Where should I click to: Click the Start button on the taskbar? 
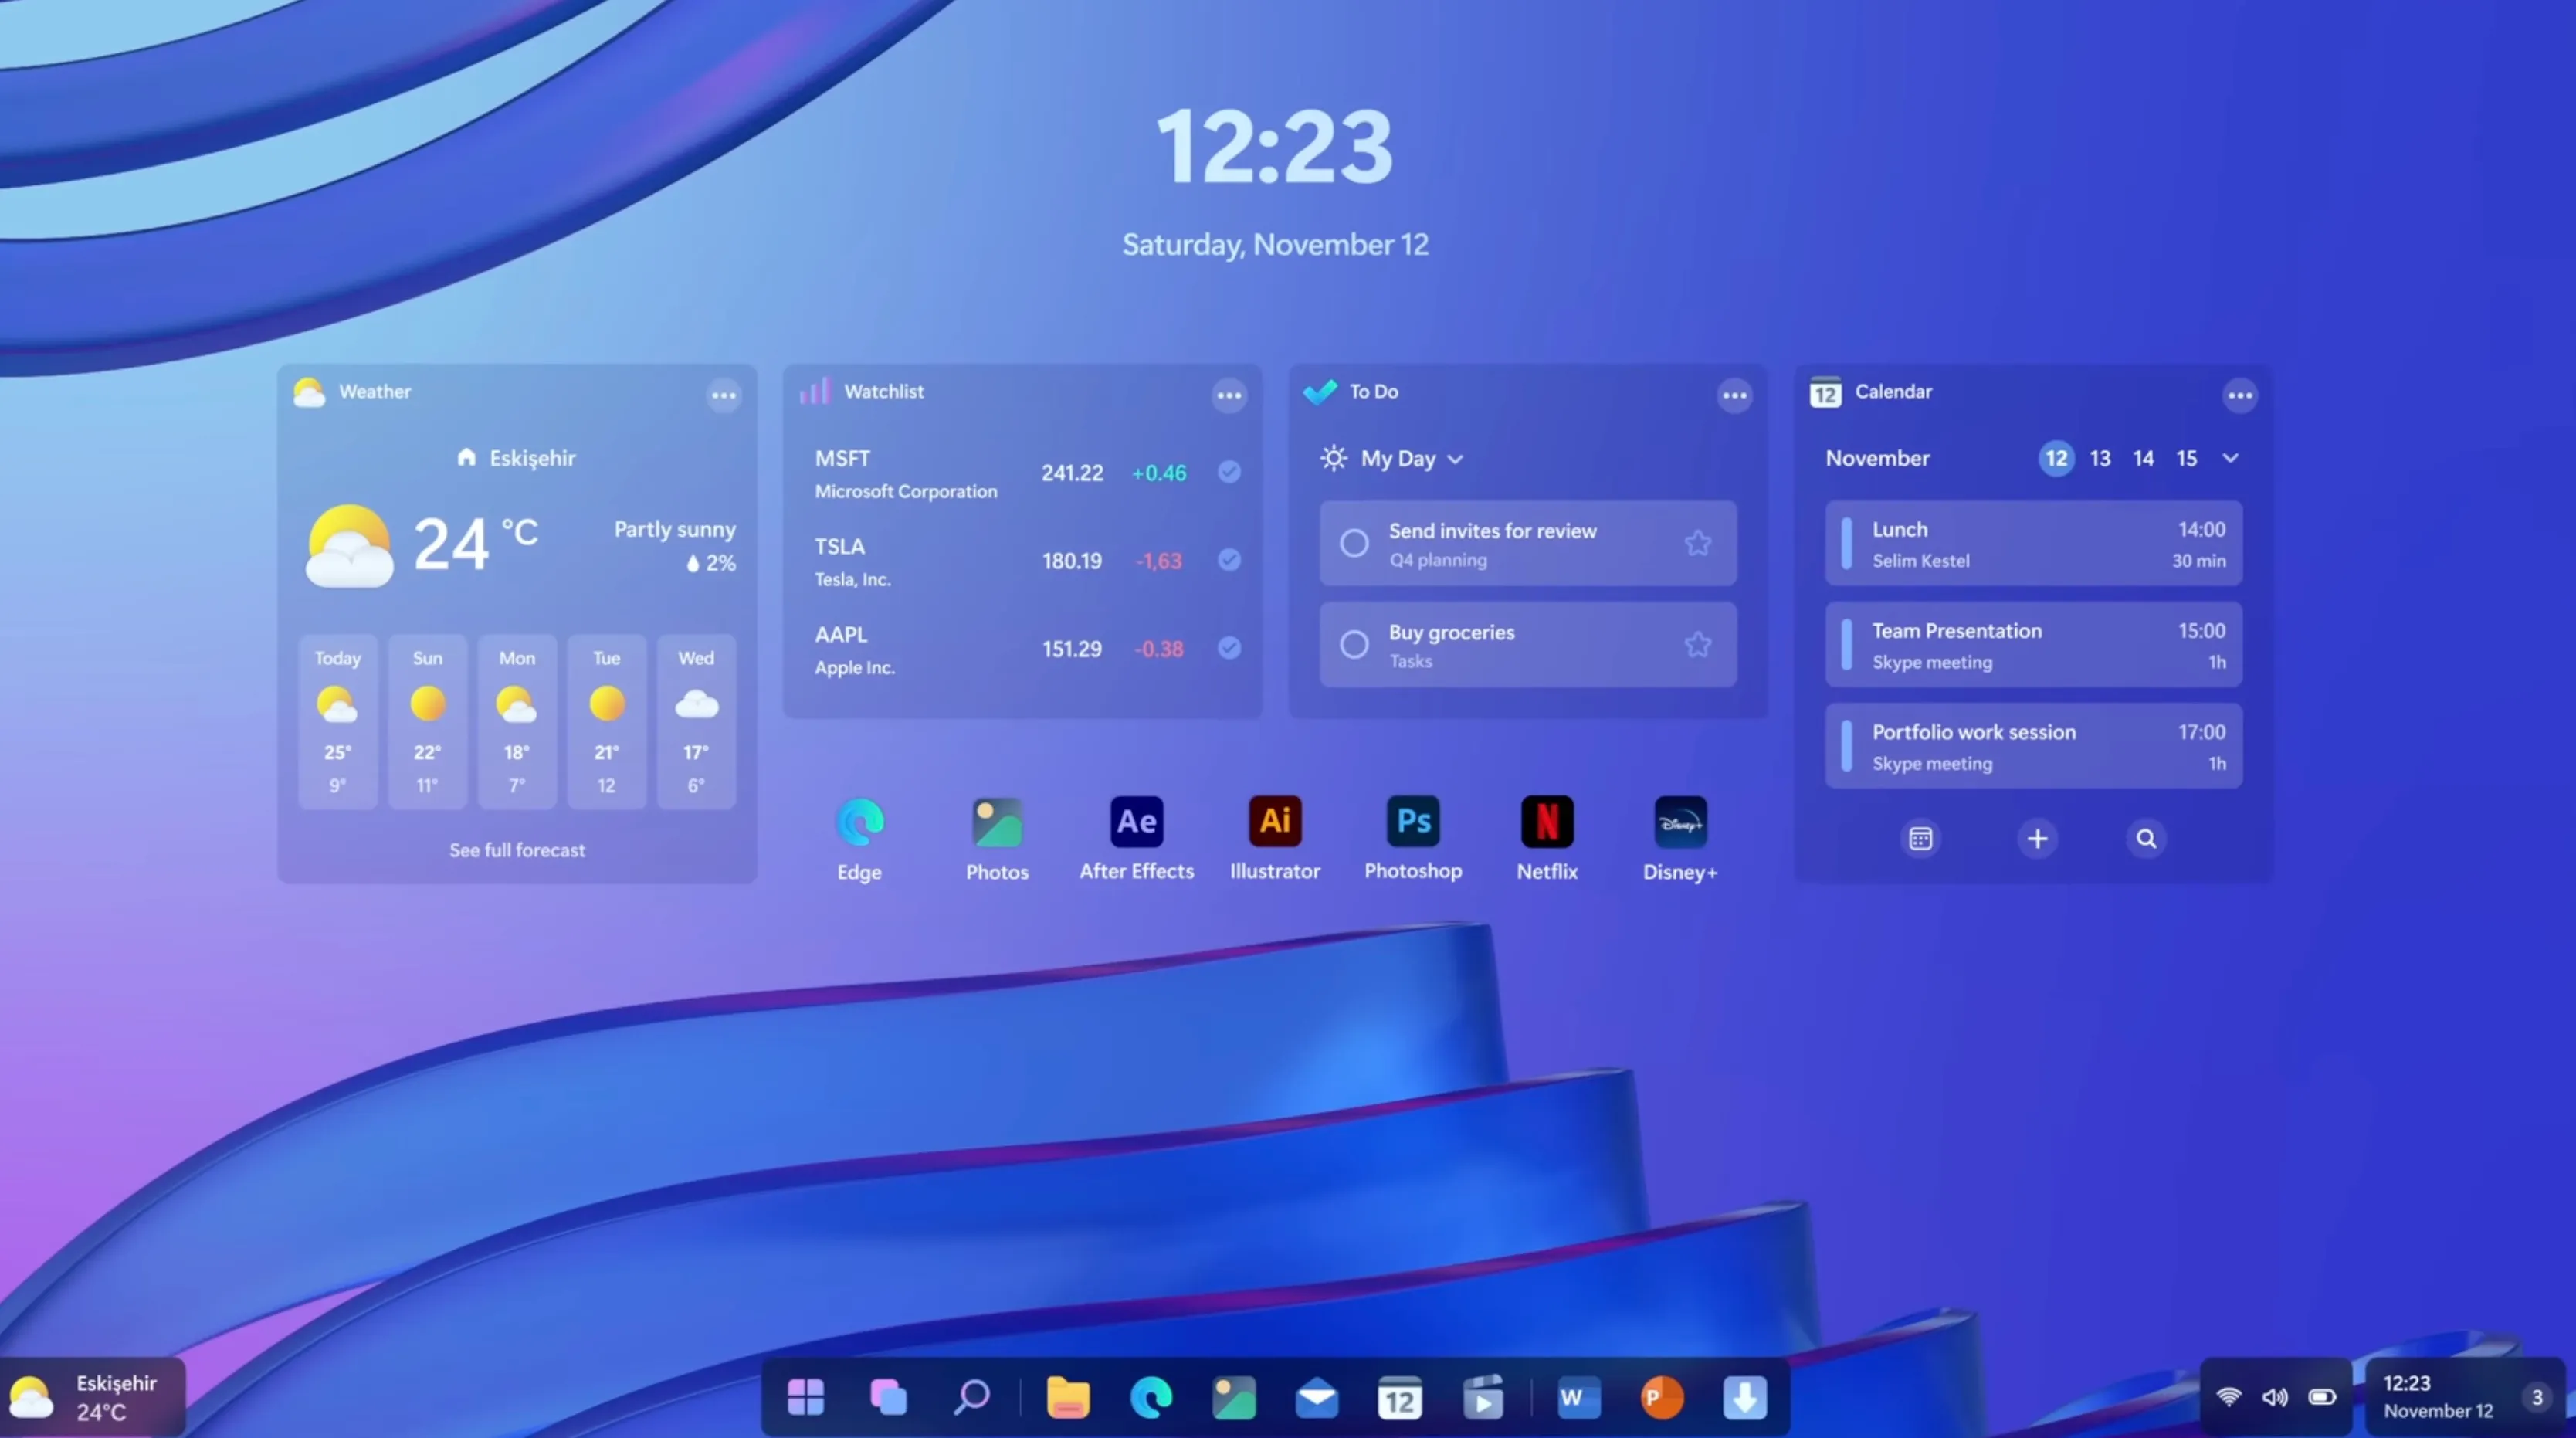806,1397
